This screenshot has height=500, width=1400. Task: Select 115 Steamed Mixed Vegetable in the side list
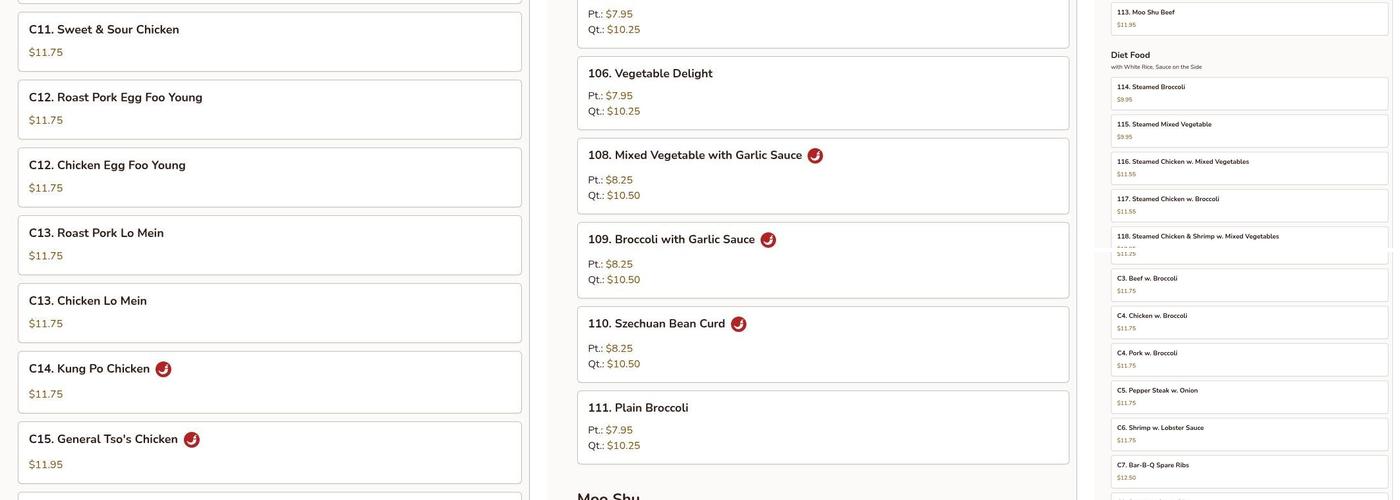pos(1249,130)
